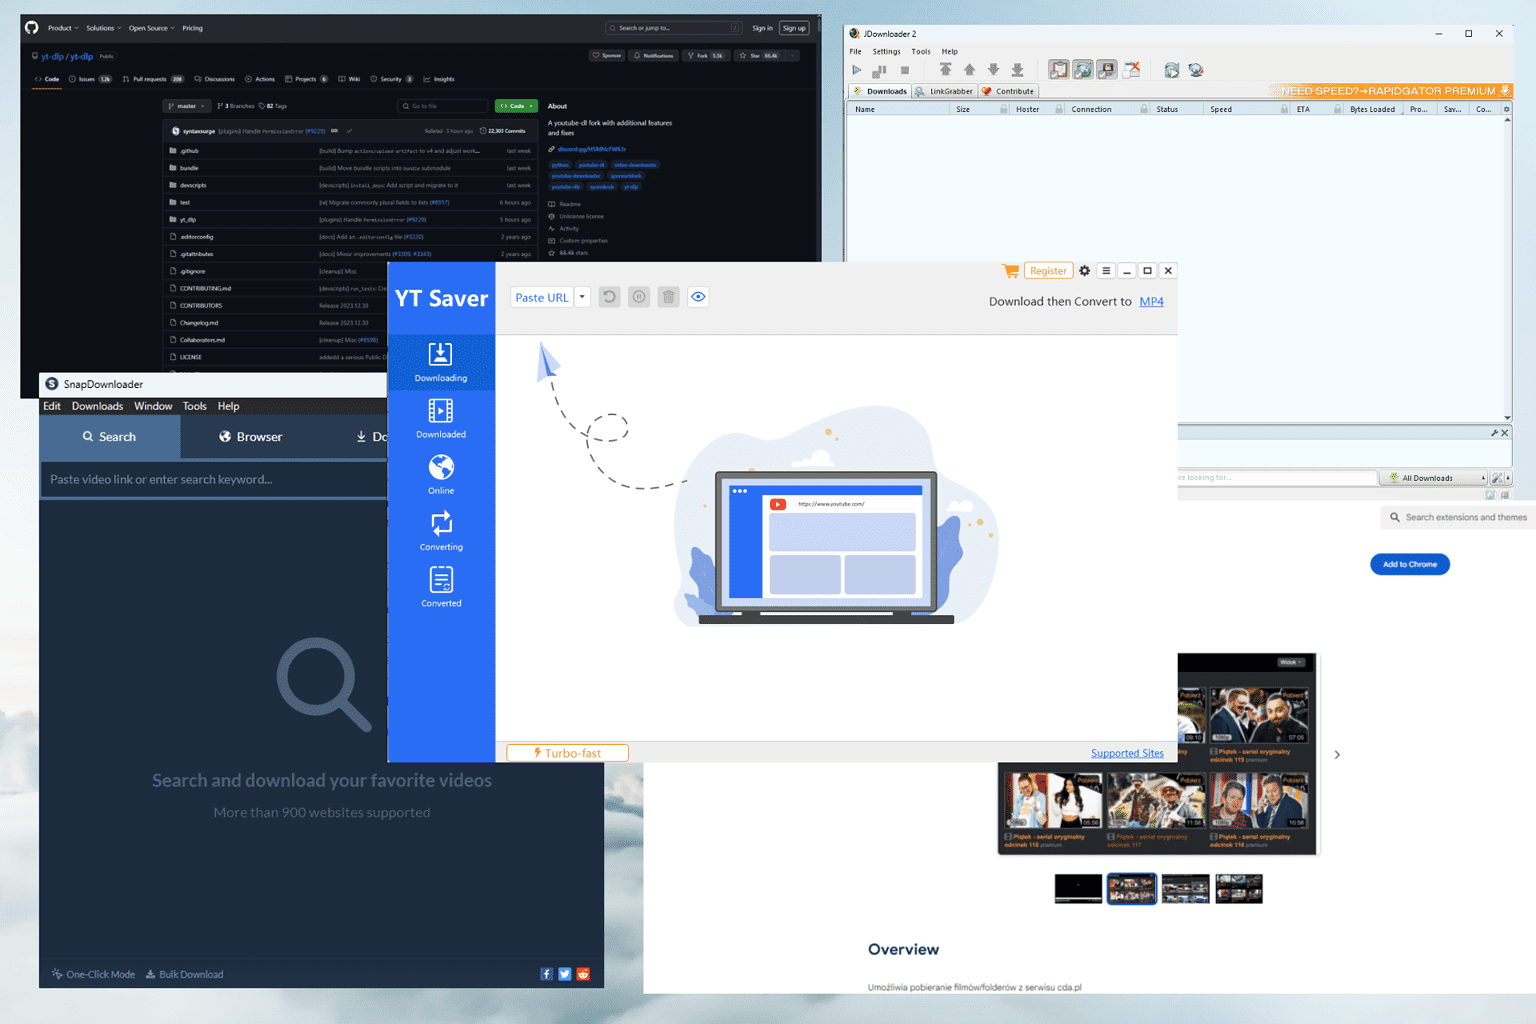Click JDownloader bottom panel wrench icon
1536x1024 pixels.
coord(1494,433)
